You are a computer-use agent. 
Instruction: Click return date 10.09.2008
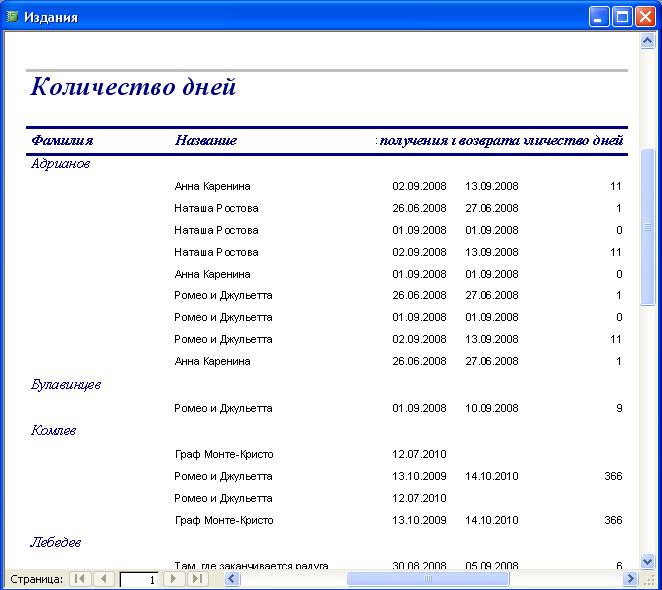pyautogui.click(x=492, y=408)
